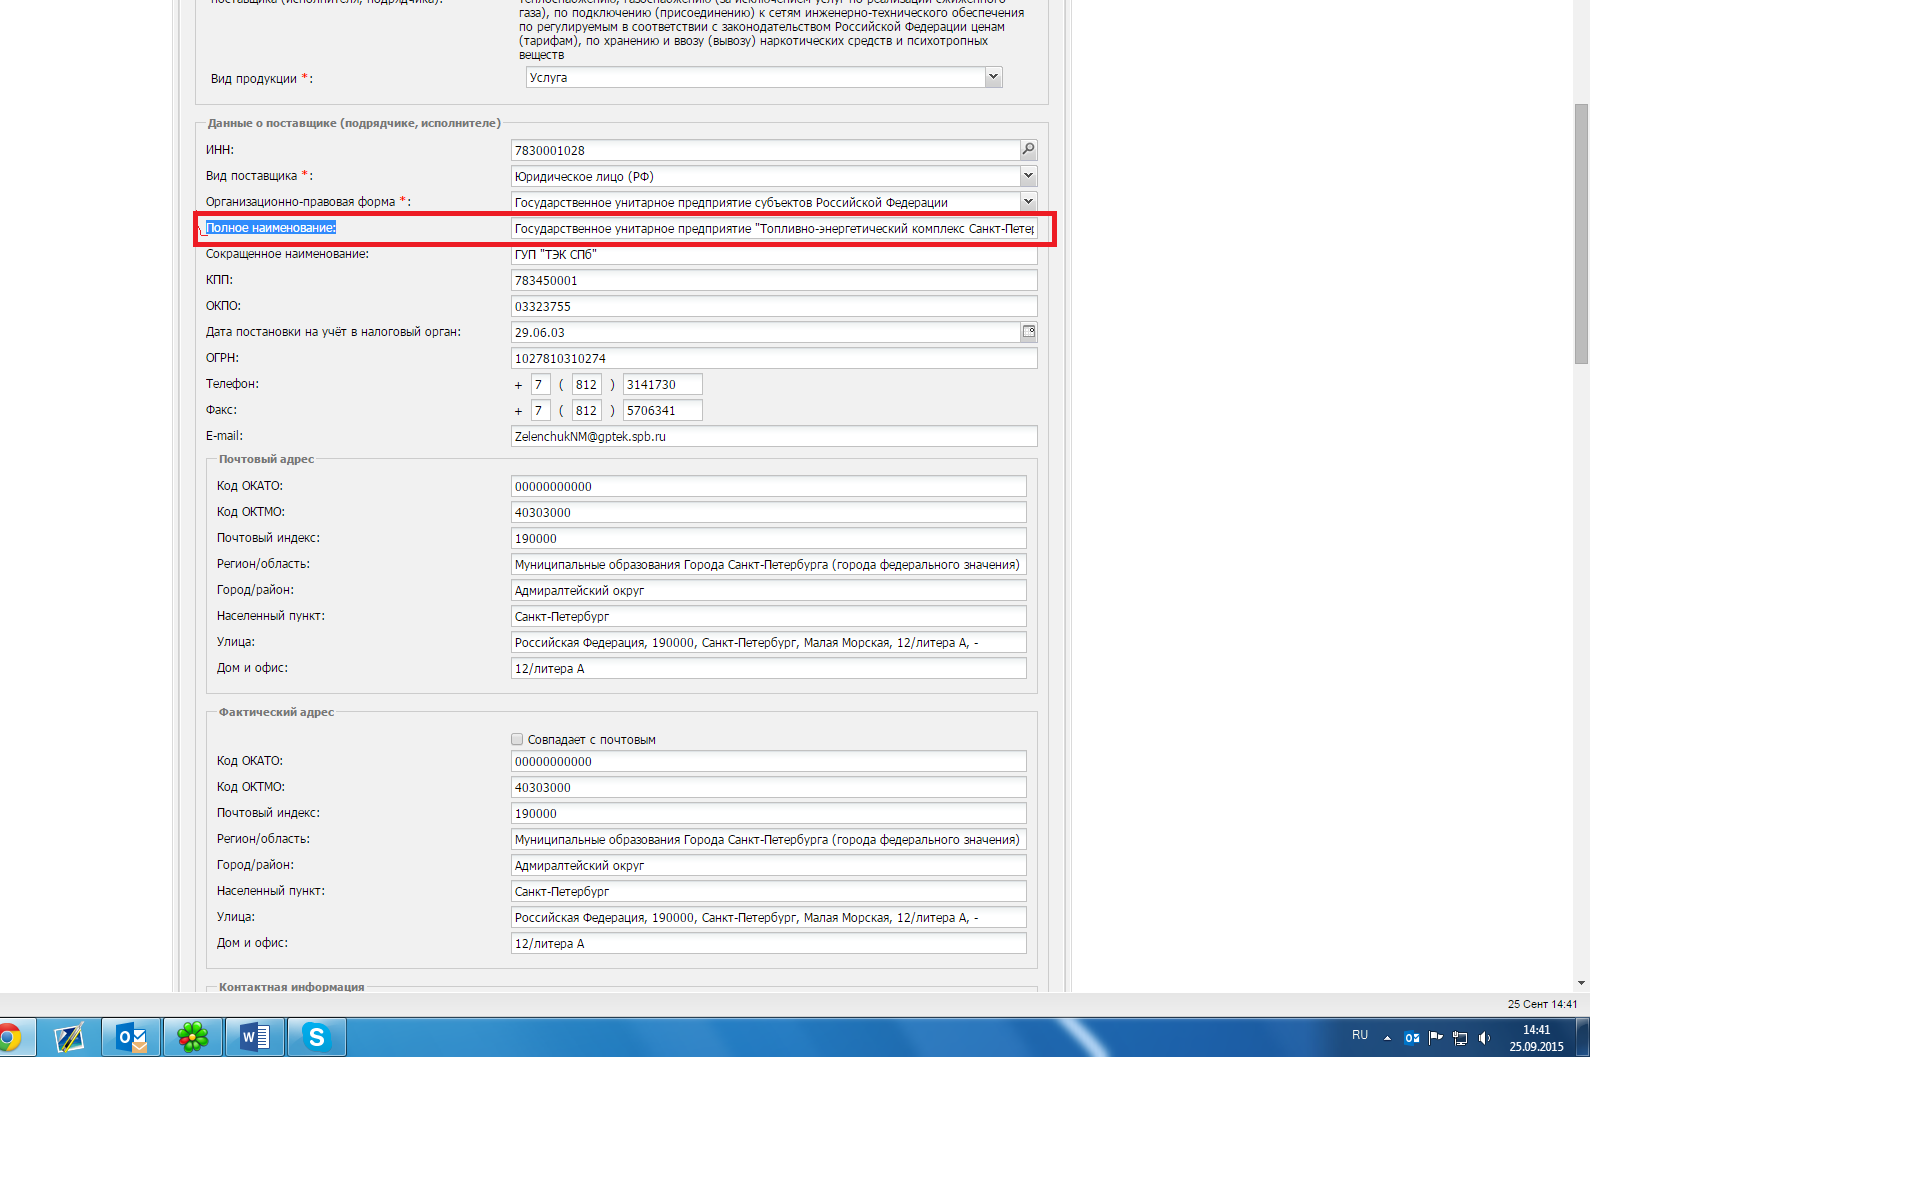Click the Action Center flag tray icon
Viewport: 1920px width, 1200px height.
click(1436, 1038)
